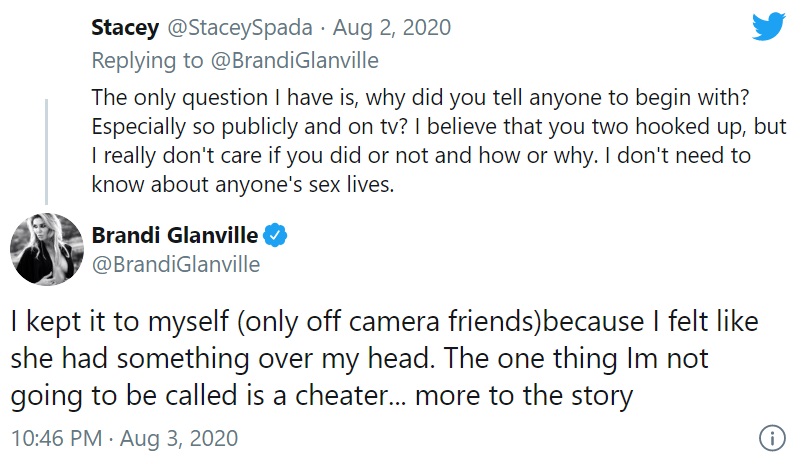Click the 'Replying to' label text
This screenshot has height=464, width=802.
coord(147,61)
